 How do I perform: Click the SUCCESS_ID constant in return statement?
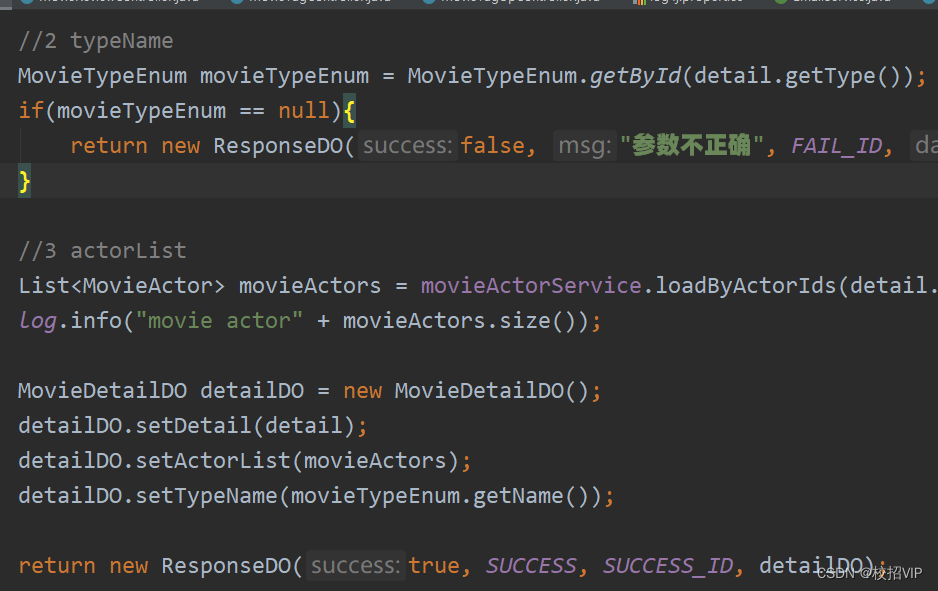coord(668,566)
